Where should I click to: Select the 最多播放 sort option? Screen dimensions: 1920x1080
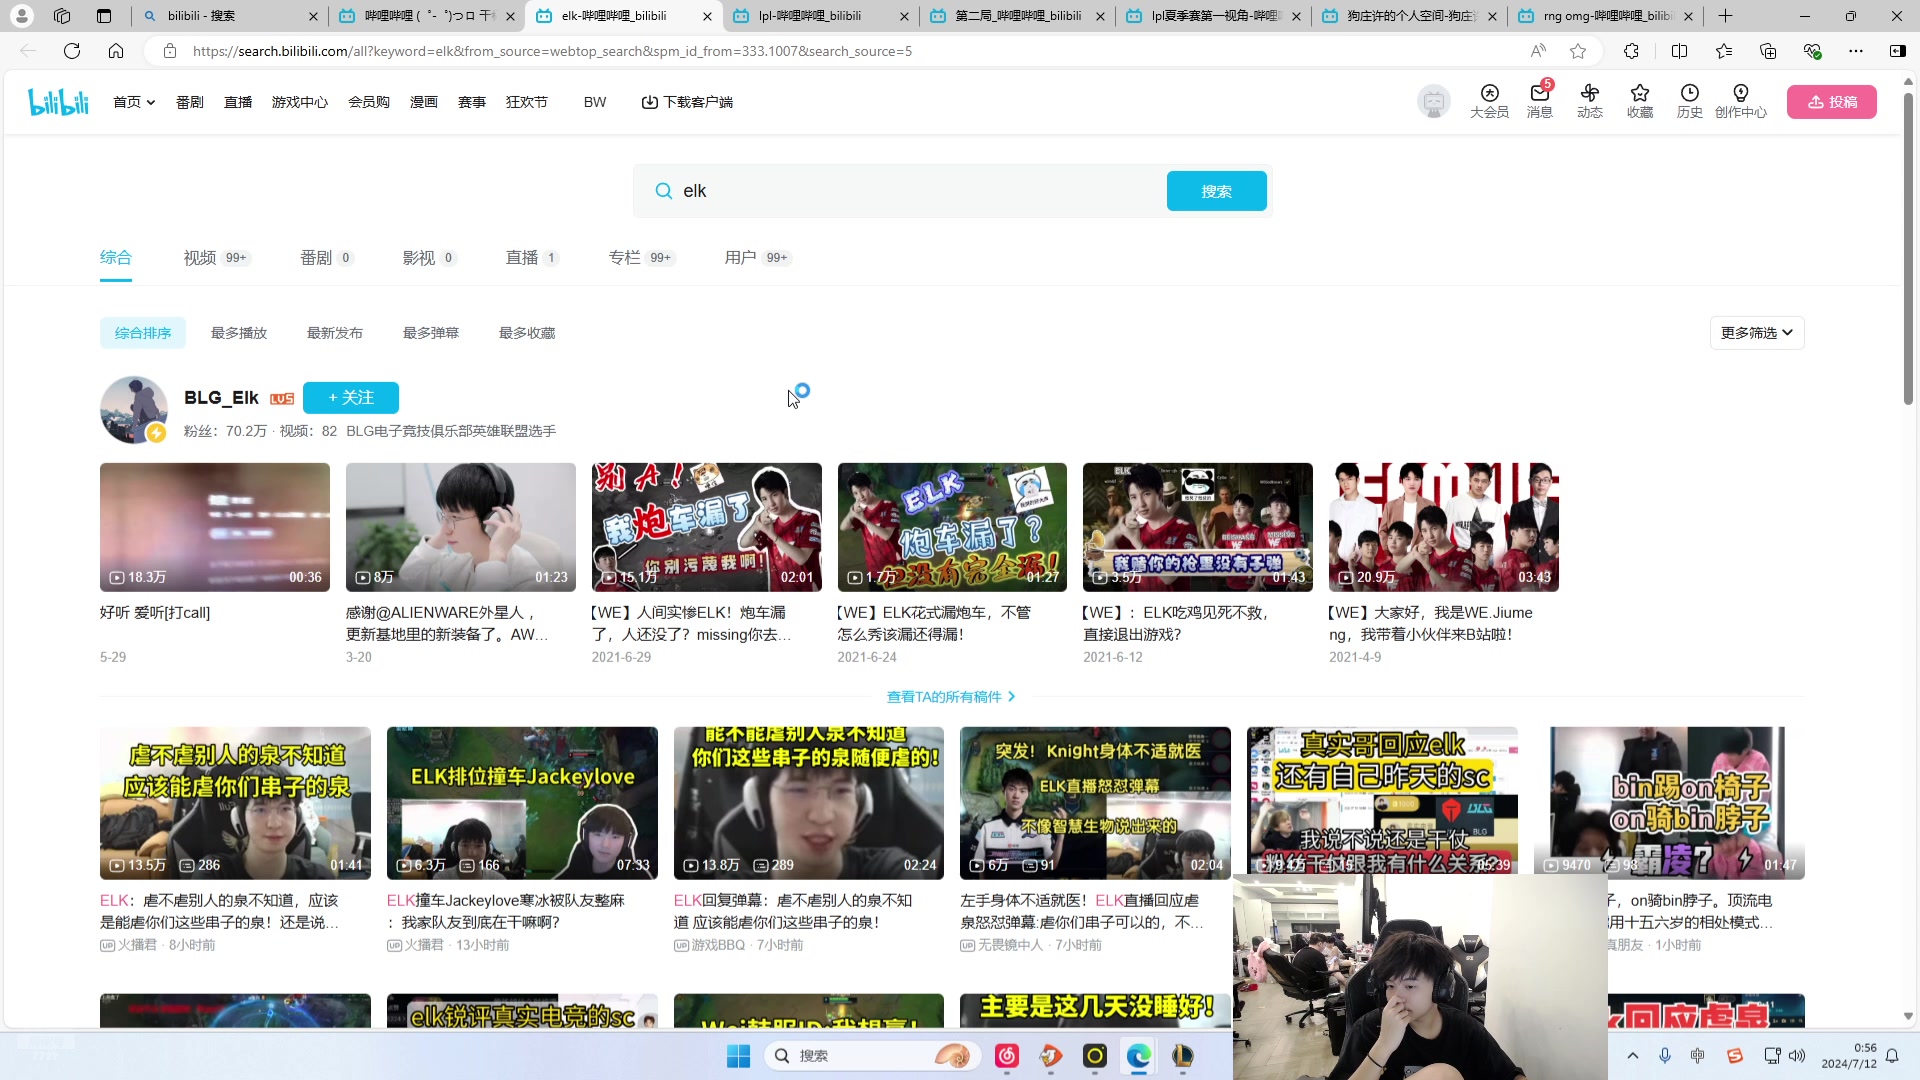pos(238,332)
